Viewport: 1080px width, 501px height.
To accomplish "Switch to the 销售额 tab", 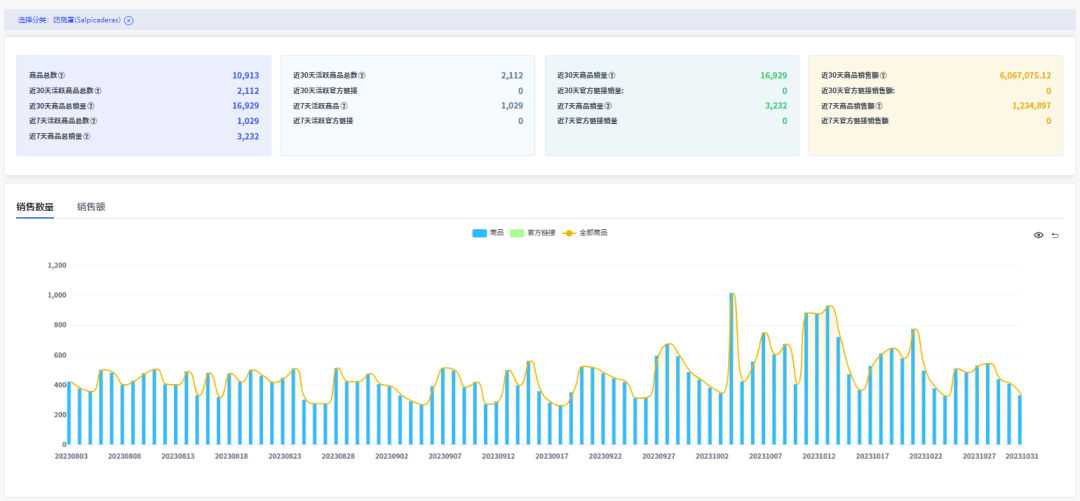I will coord(91,206).
